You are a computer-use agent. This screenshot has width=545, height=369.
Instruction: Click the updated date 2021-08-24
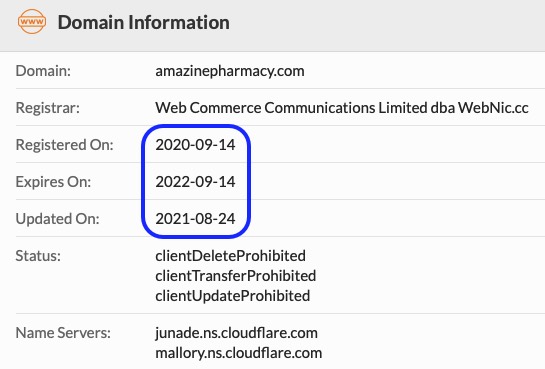click(x=195, y=219)
